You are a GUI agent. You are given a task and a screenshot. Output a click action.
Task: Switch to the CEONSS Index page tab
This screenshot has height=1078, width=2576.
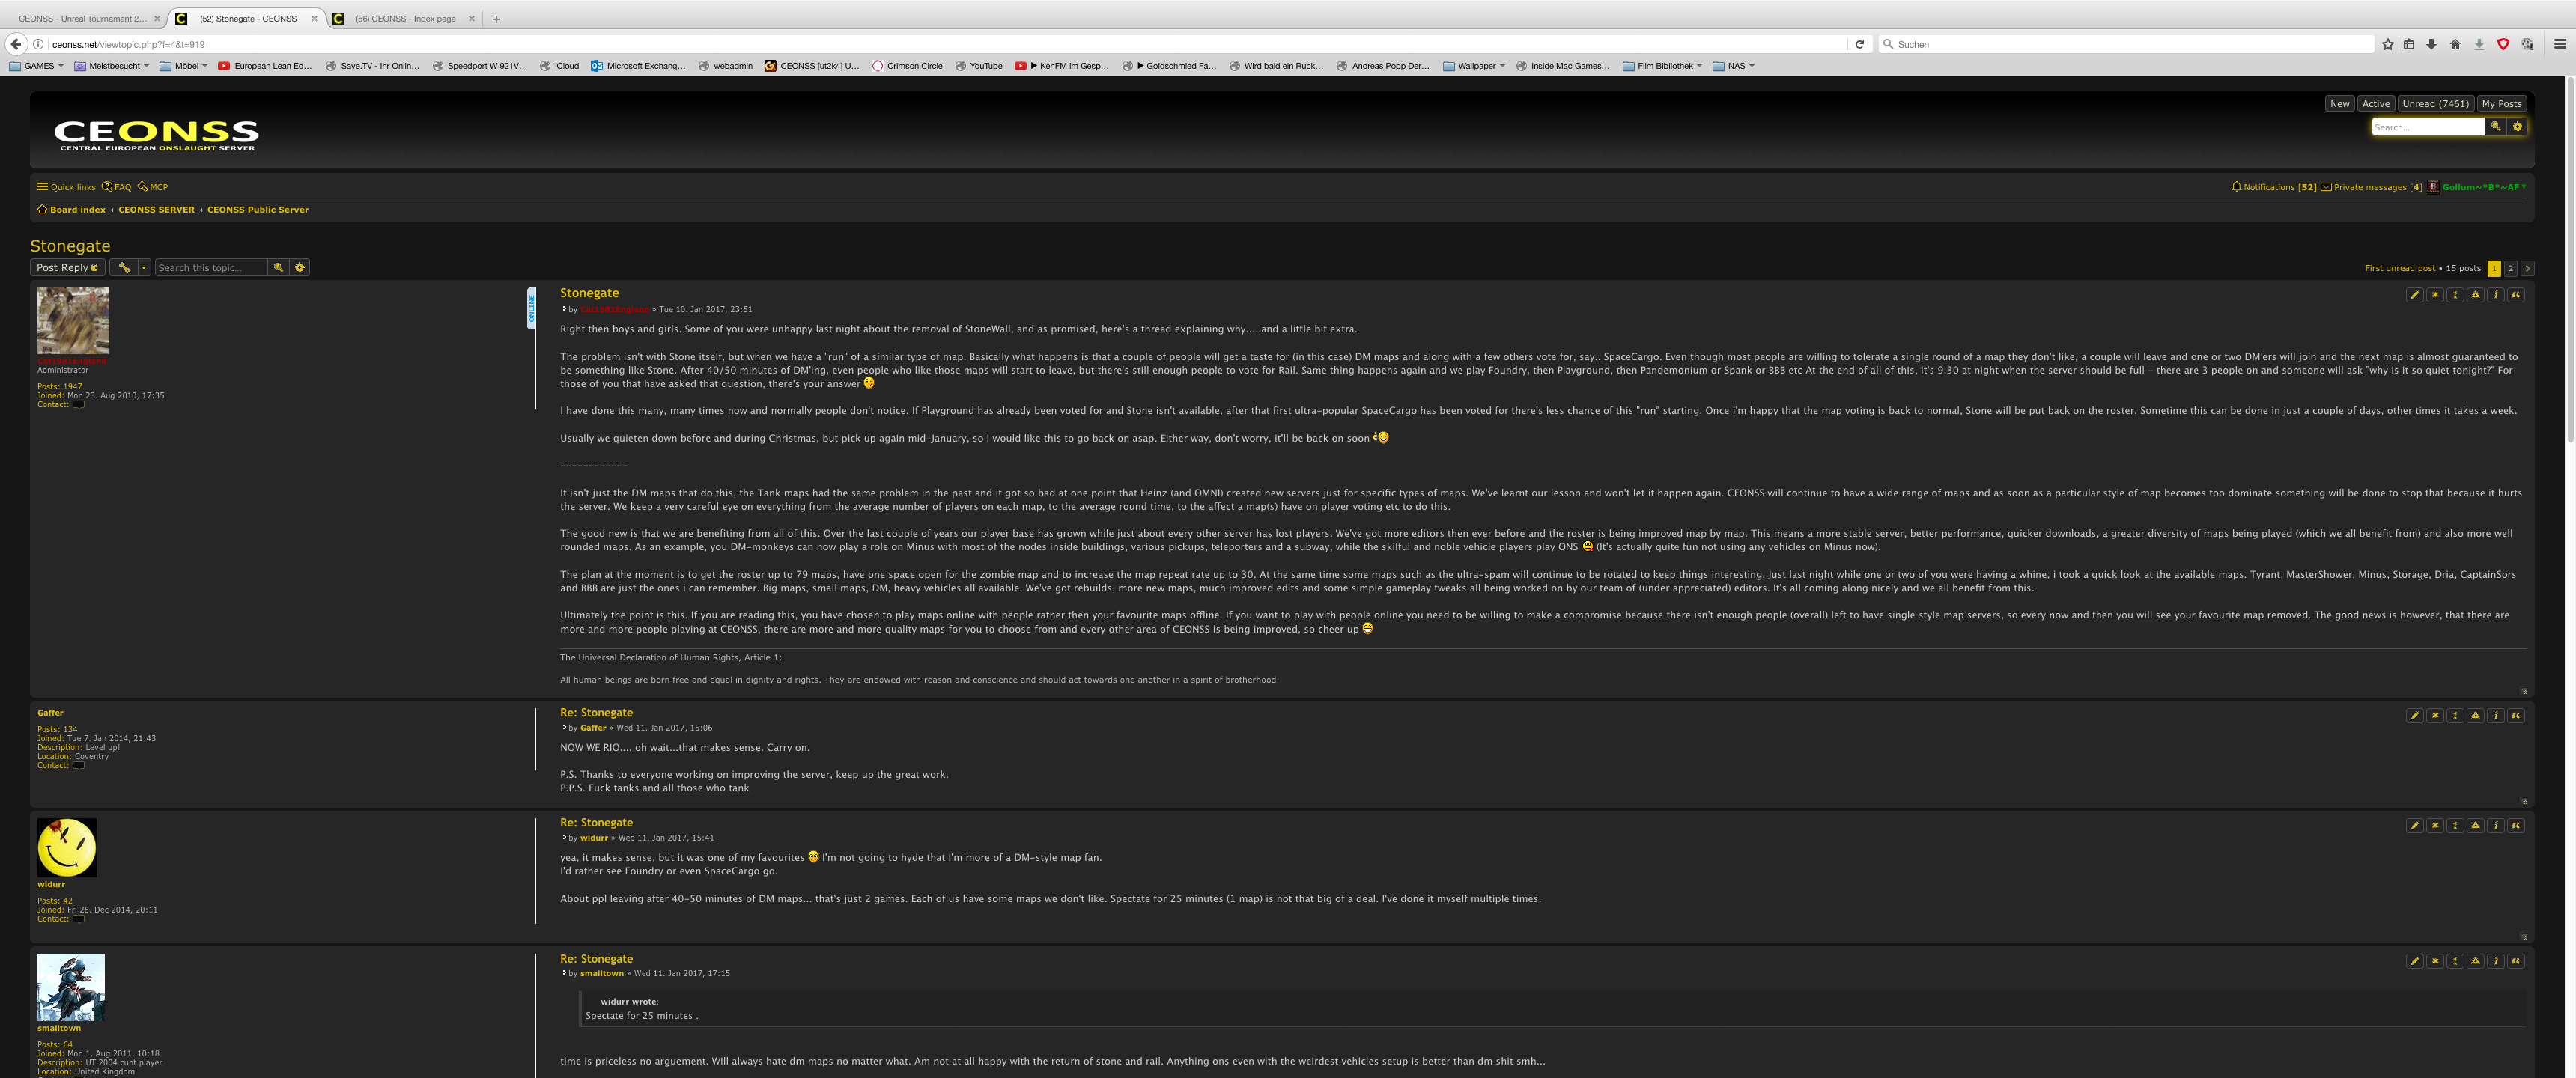point(405,19)
